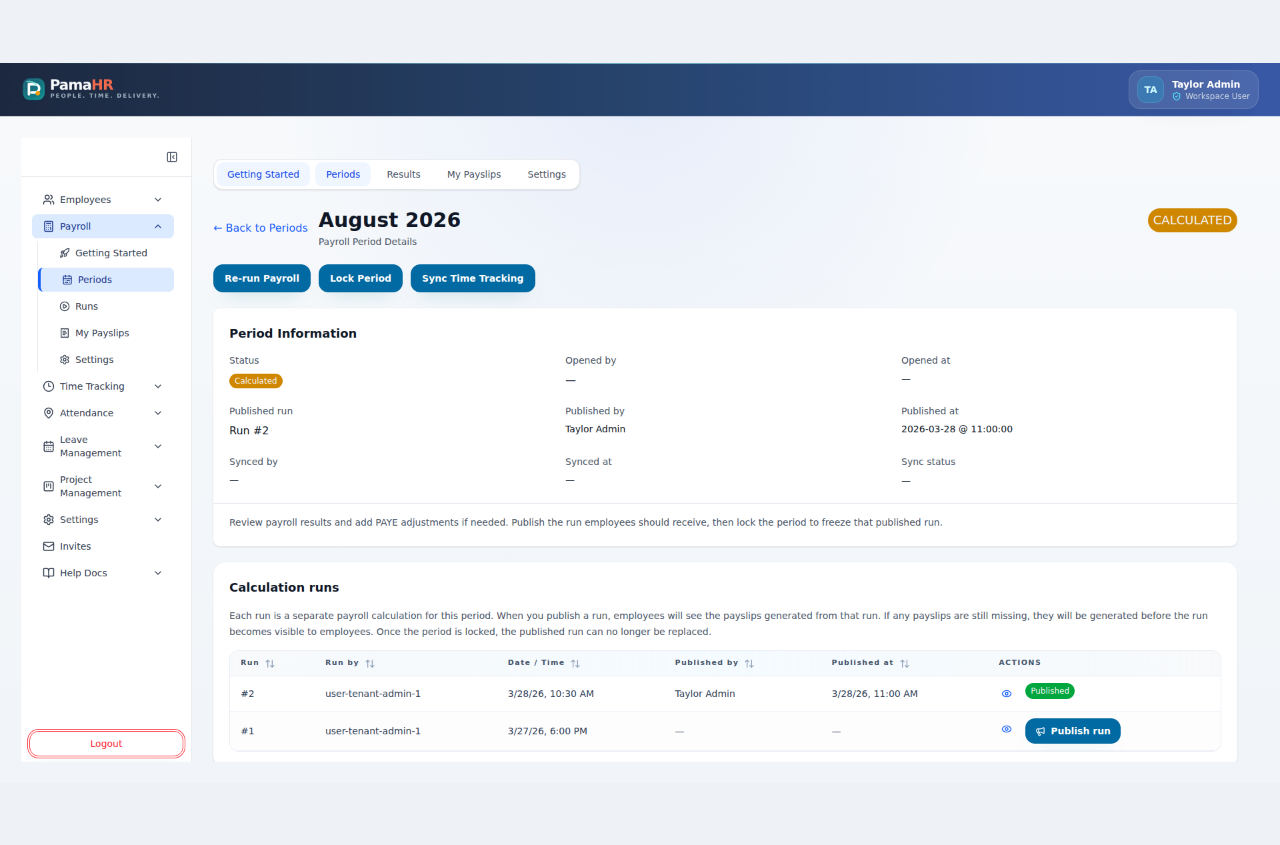This screenshot has height=845, width=1280.
Task: Click the TA avatar badge
Action: (1151, 90)
